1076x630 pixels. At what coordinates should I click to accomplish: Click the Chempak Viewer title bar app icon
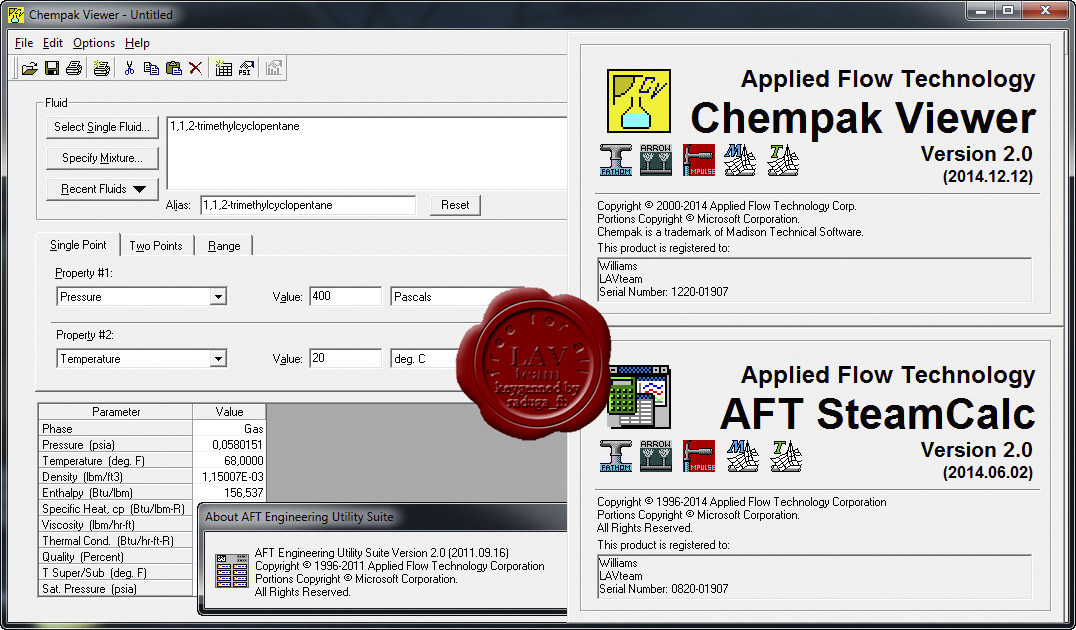[x=16, y=14]
